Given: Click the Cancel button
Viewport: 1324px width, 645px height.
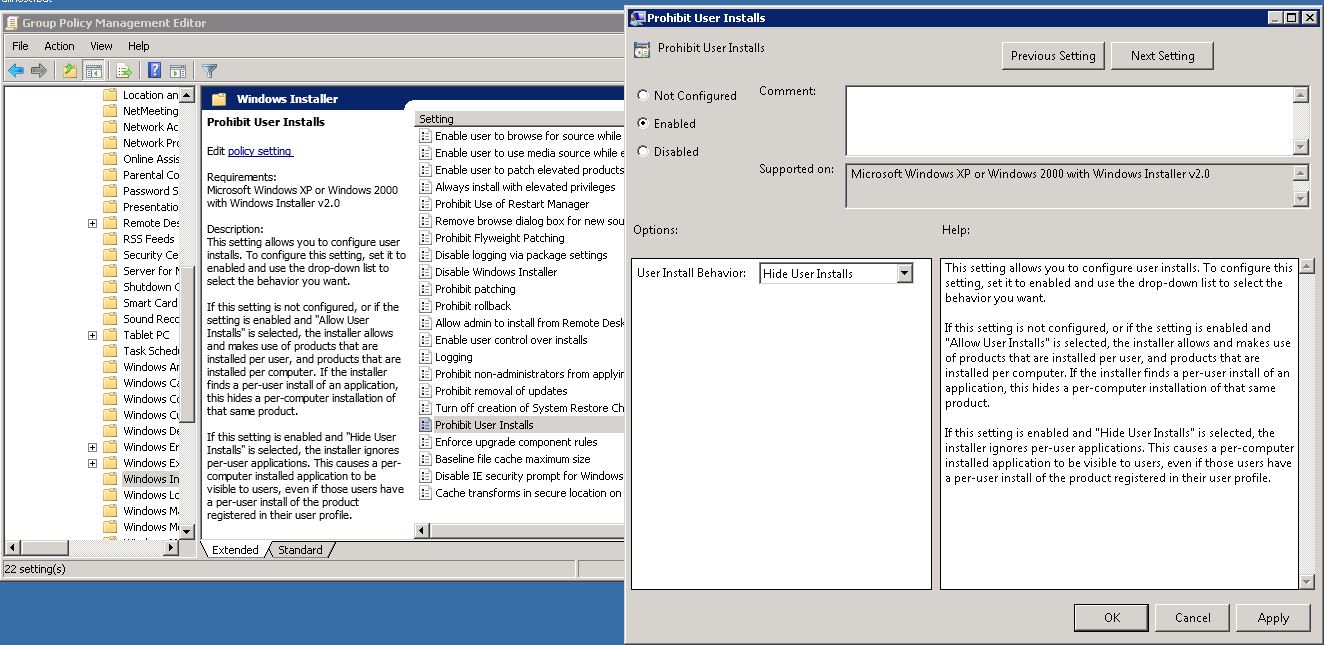Looking at the screenshot, I should pos(1193,618).
